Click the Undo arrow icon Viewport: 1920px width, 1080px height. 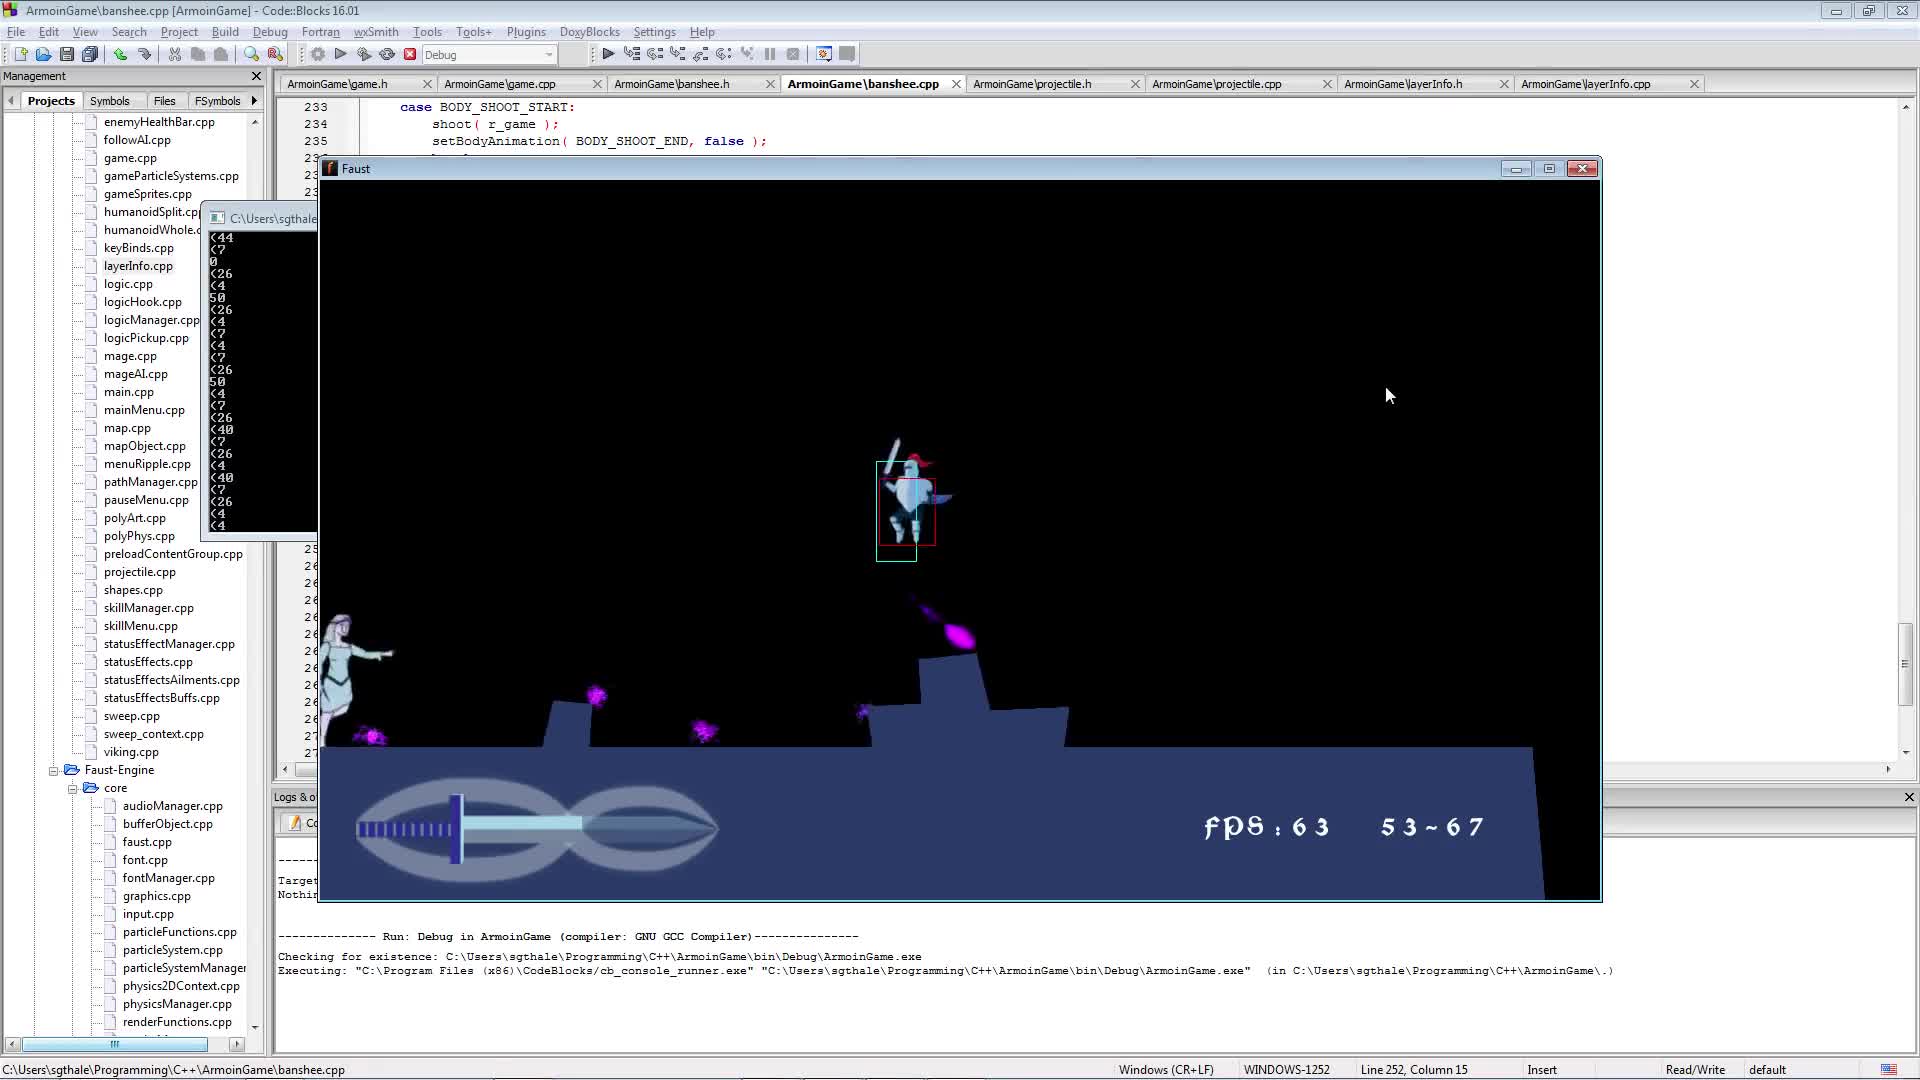tap(120, 54)
